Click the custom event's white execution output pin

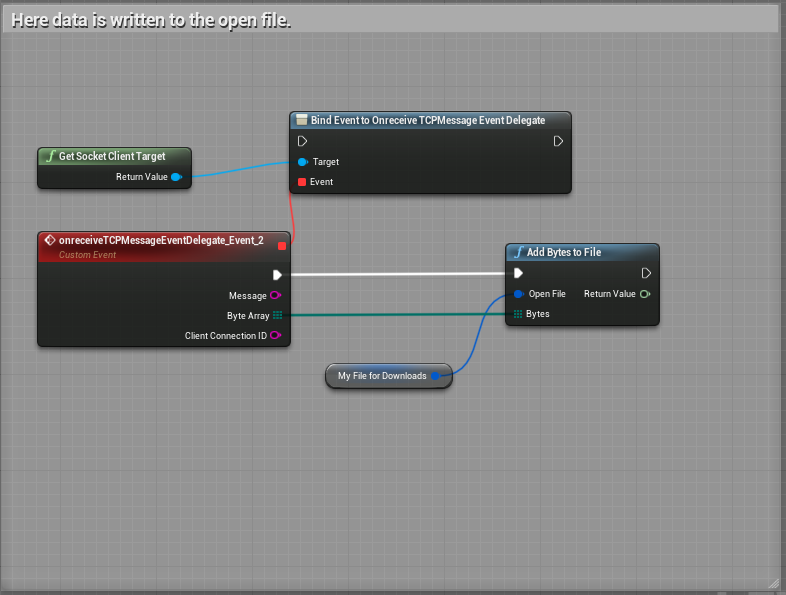pyautogui.click(x=277, y=274)
